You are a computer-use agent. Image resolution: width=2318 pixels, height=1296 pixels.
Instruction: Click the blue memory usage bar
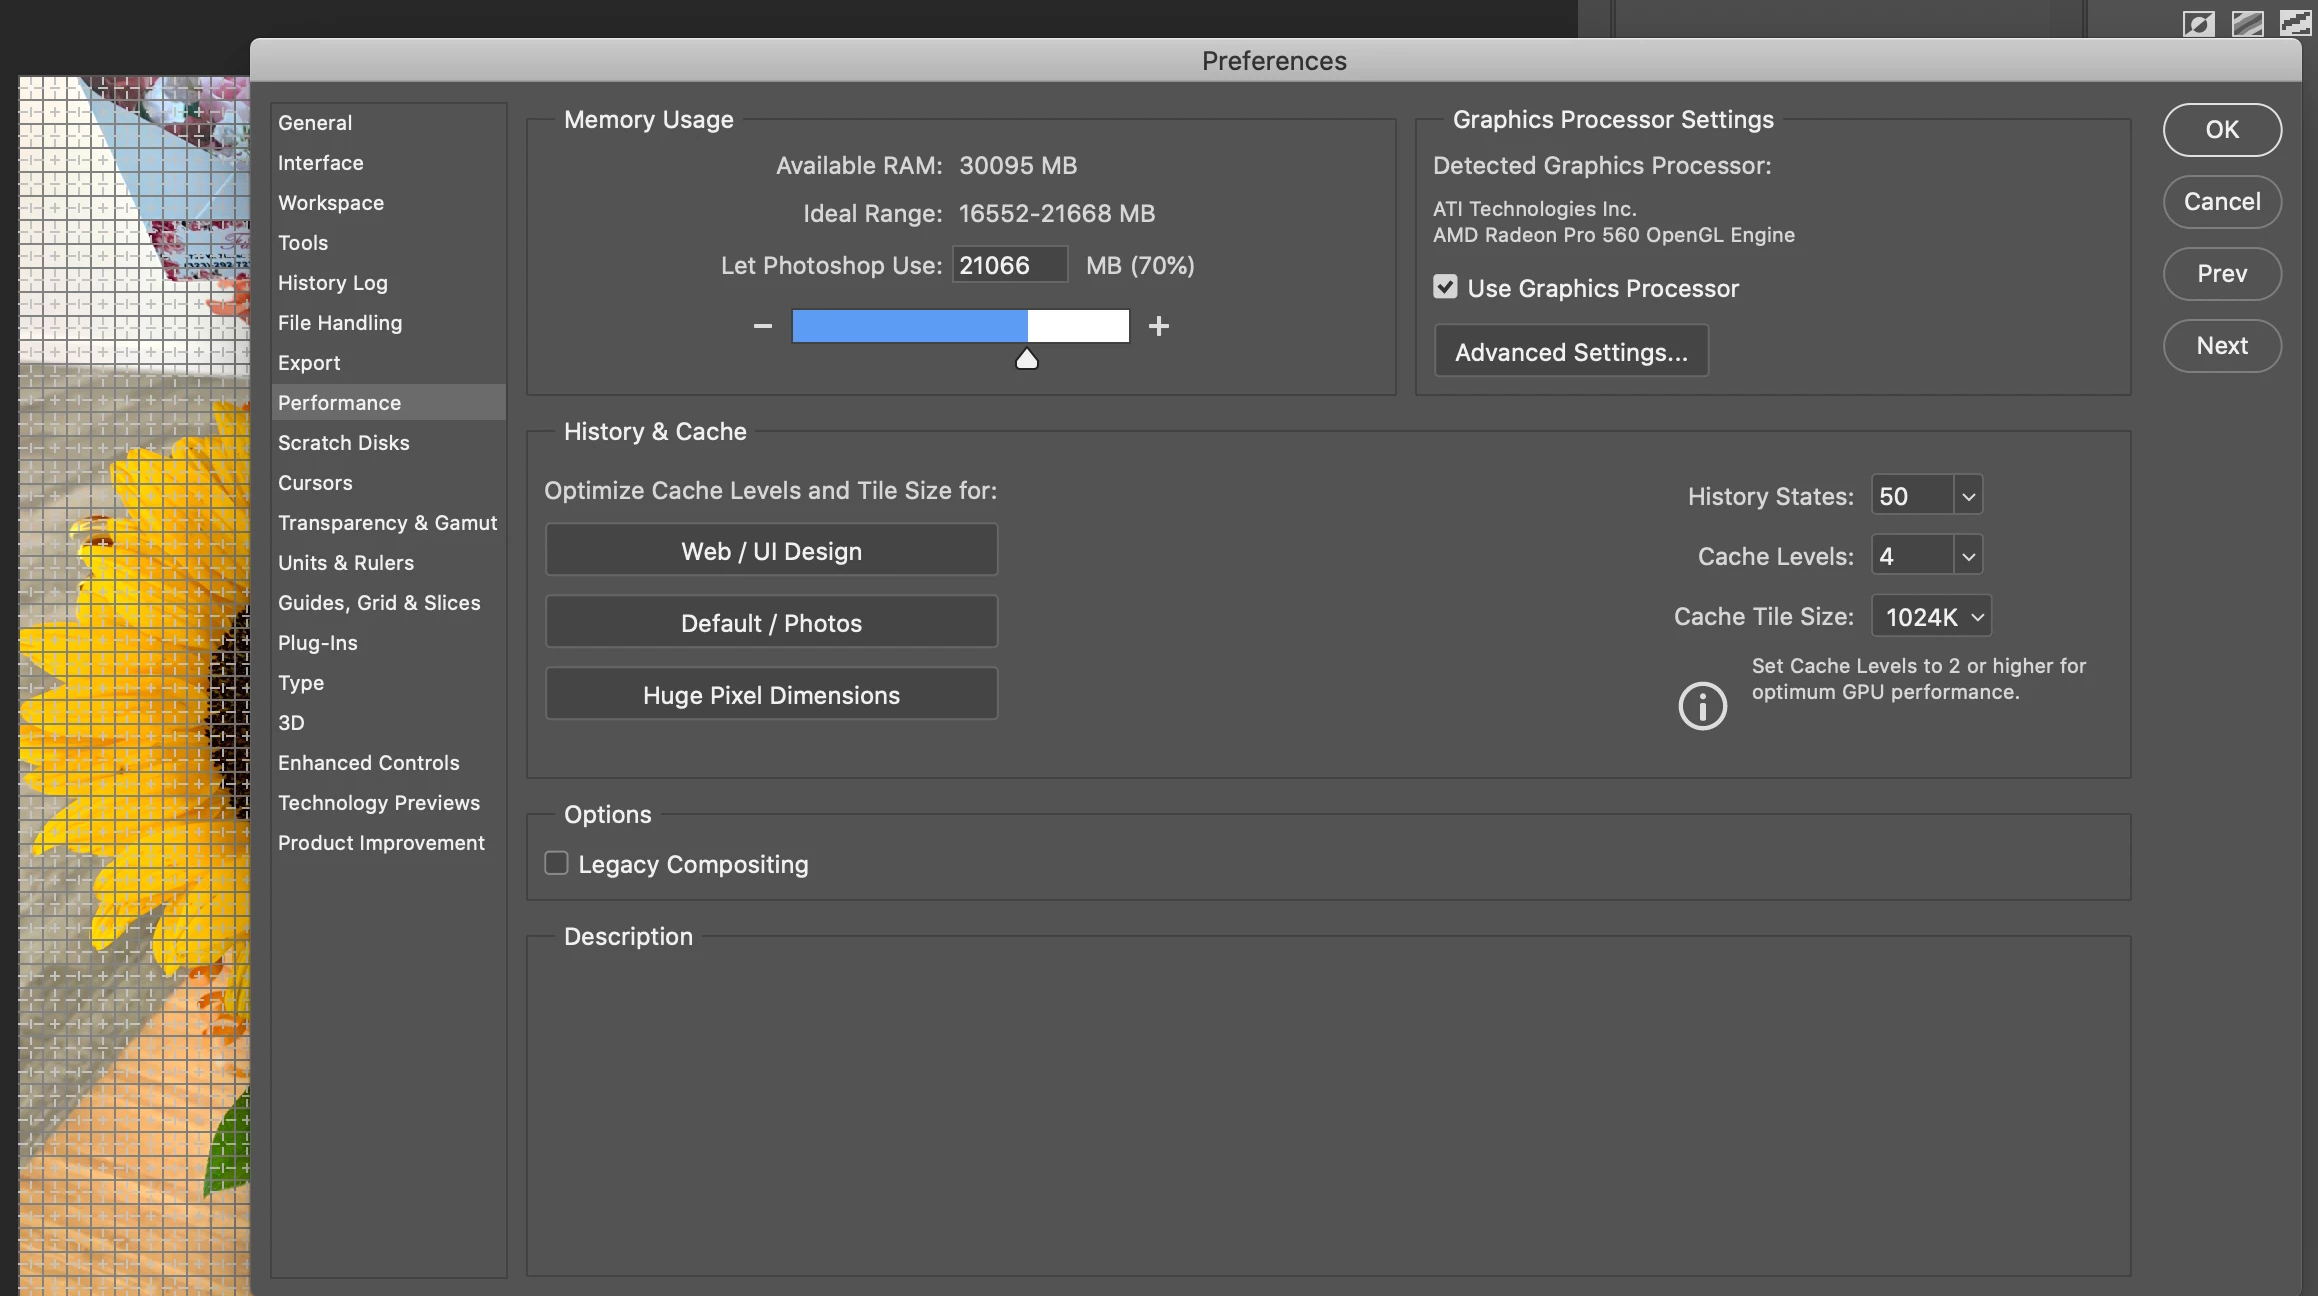[909, 326]
